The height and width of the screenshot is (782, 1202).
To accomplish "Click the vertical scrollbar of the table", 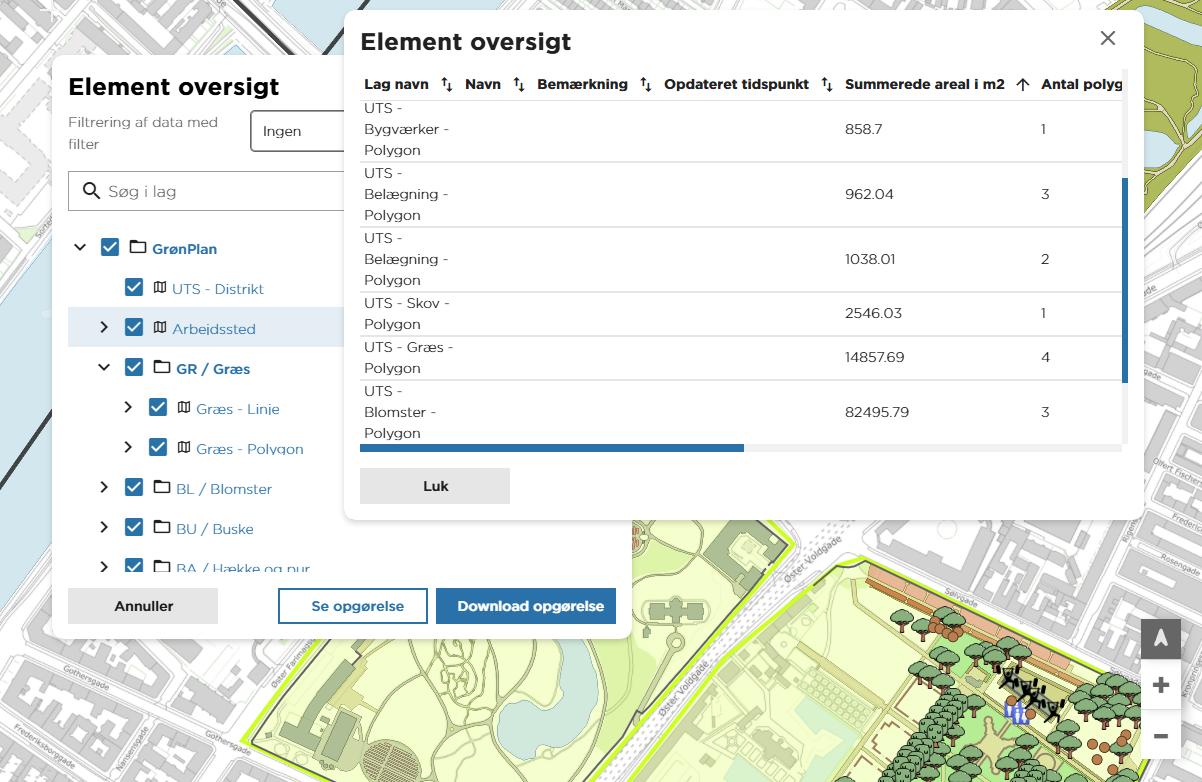I will (x=1125, y=280).
